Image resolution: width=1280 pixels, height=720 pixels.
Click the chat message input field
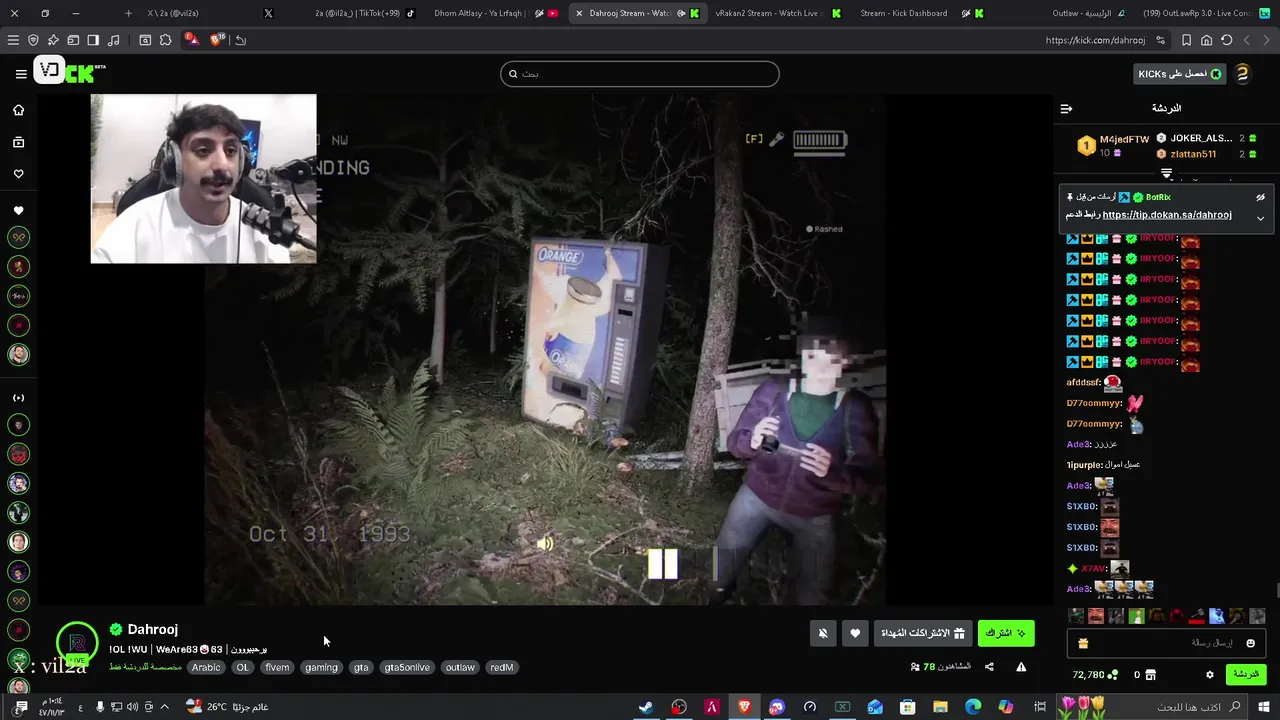[x=1168, y=643]
